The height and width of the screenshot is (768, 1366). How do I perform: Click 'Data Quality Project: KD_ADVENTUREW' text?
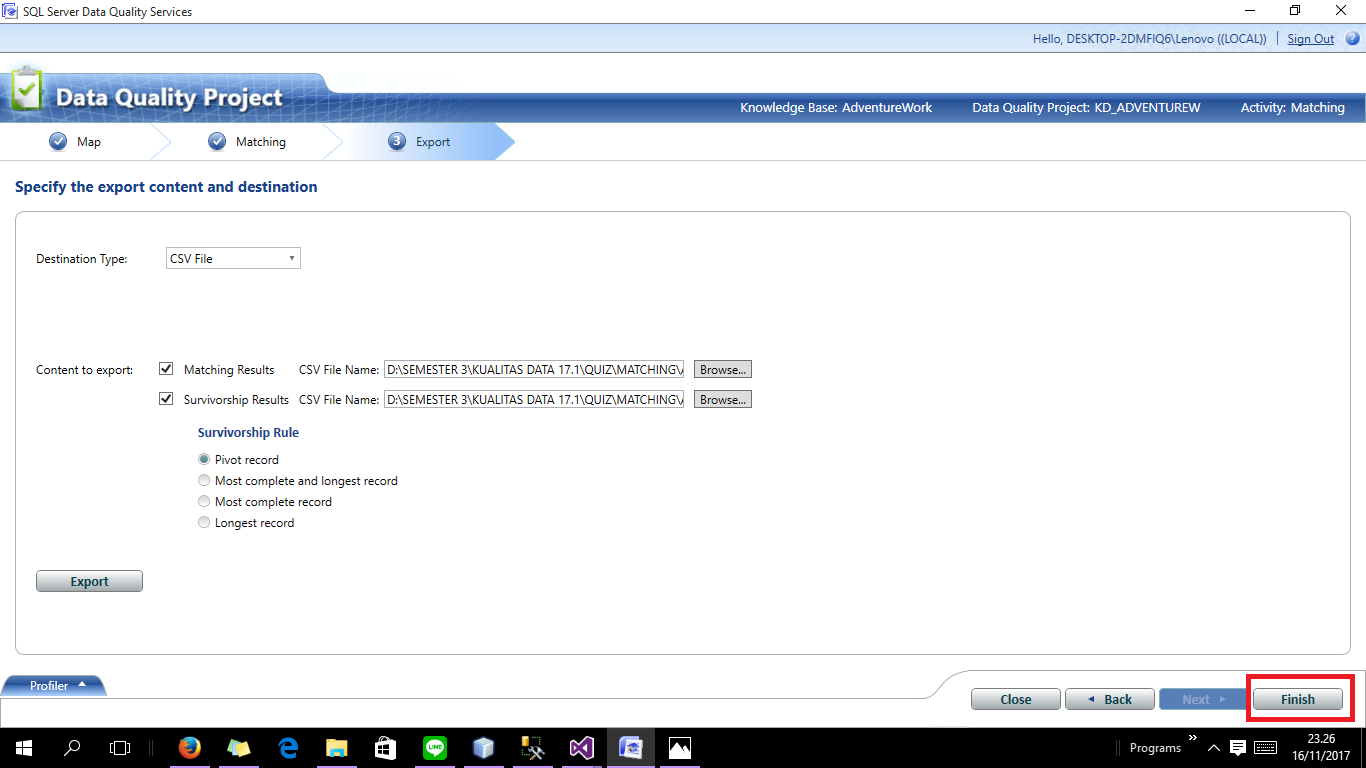[1086, 107]
